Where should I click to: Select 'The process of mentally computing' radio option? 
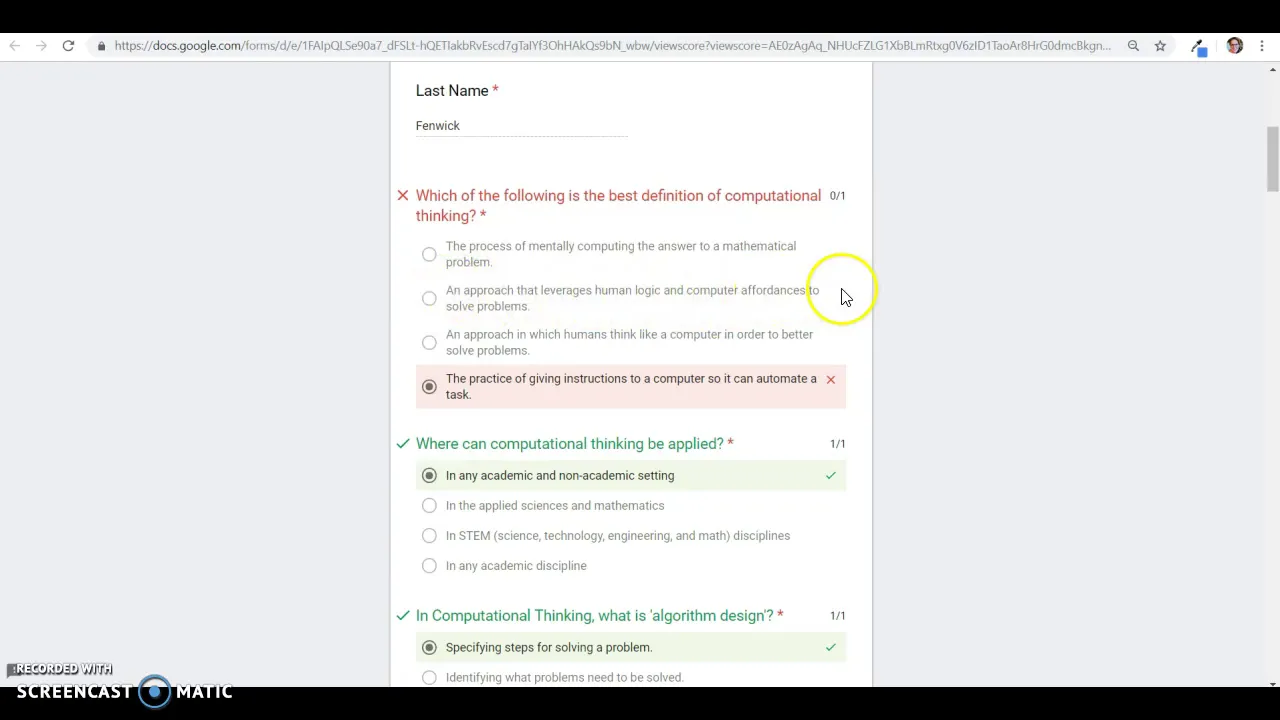pos(429,255)
